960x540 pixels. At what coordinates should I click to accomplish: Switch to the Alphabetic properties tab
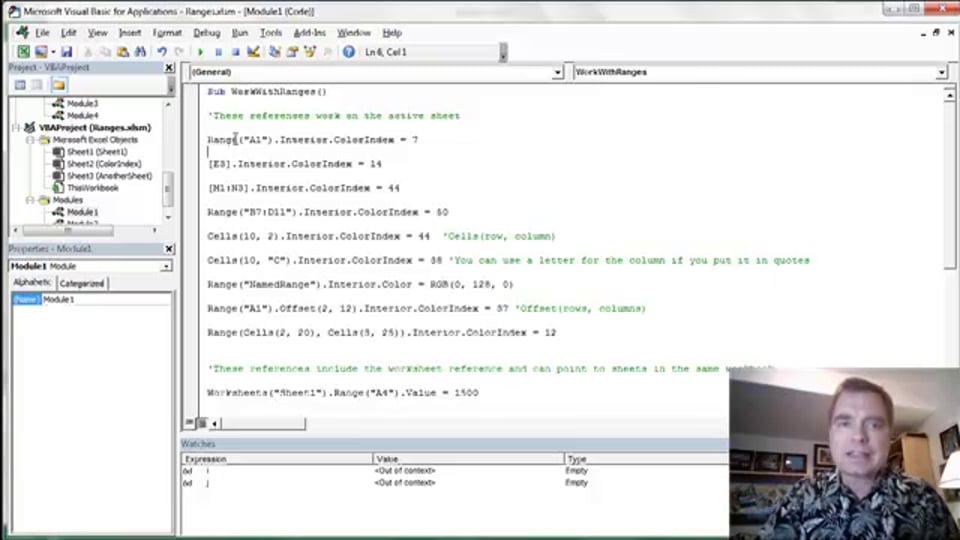click(x=32, y=282)
